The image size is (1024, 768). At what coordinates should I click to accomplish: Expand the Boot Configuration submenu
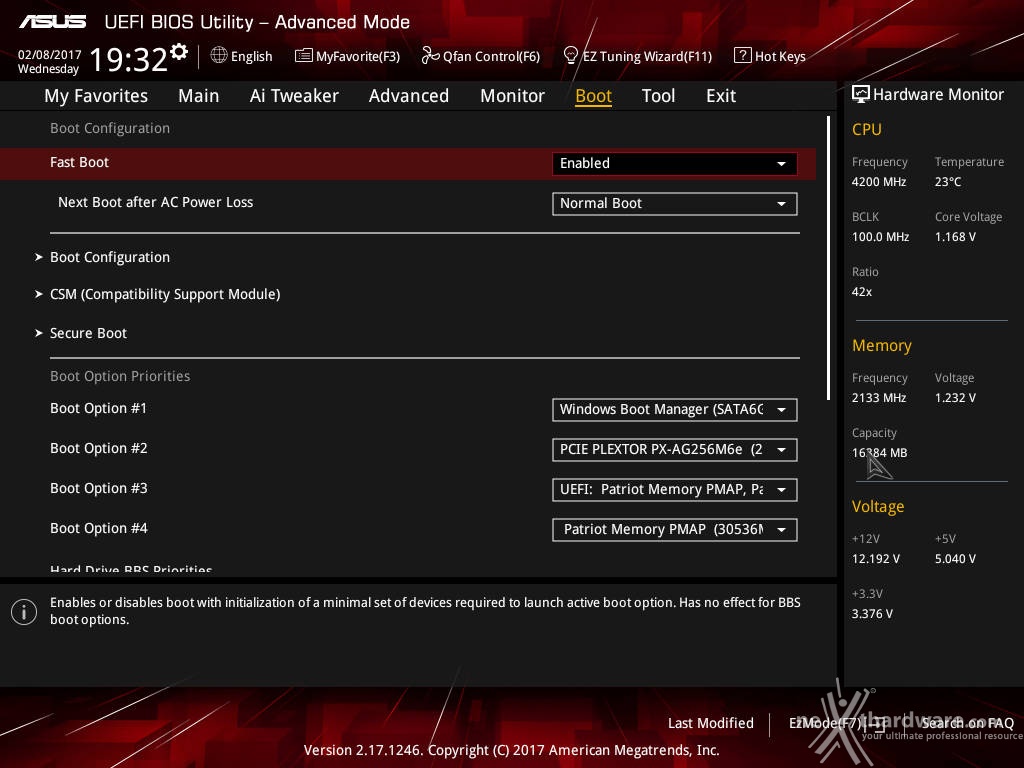[110, 257]
